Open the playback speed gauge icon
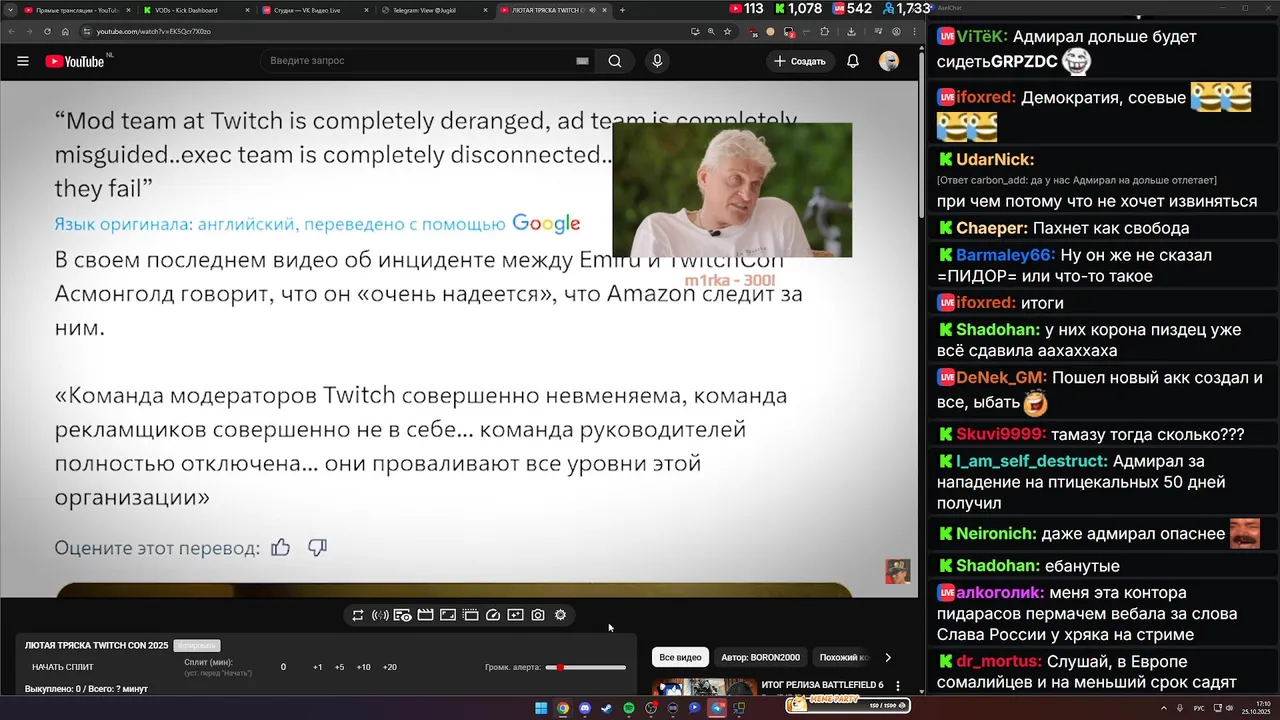1280x720 pixels. click(x=493, y=615)
